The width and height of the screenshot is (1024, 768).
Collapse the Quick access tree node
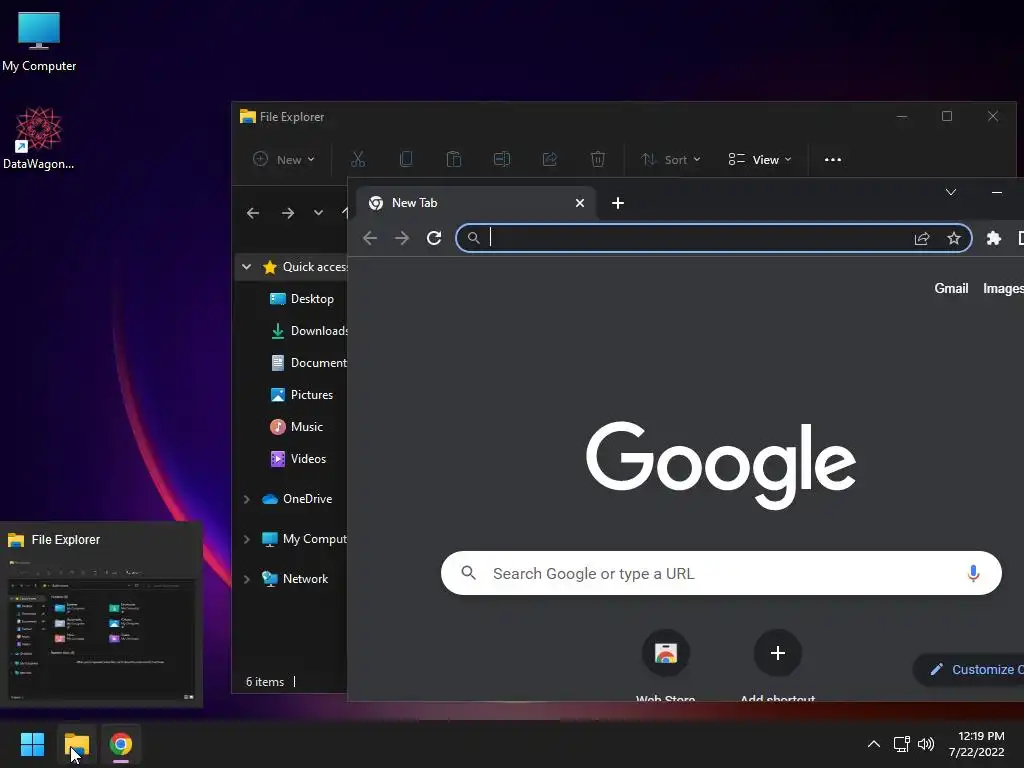246,266
